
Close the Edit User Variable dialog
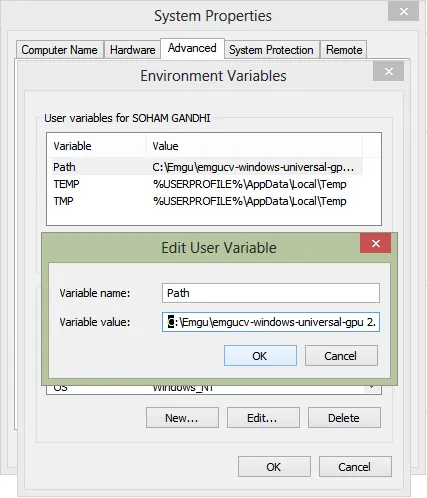tap(375, 243)
